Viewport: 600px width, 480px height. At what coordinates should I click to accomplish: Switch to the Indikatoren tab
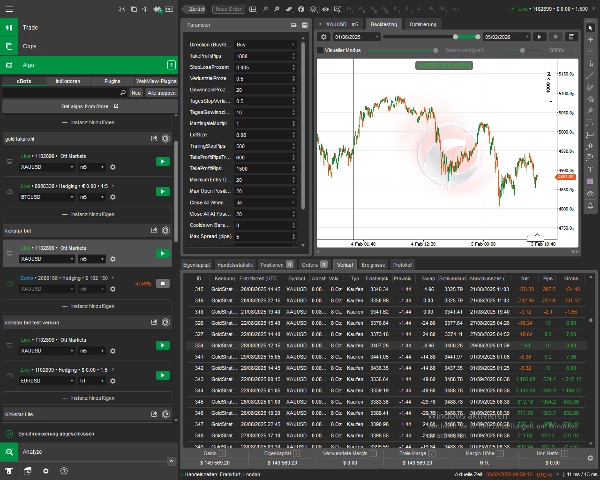(x=68, y=79)
